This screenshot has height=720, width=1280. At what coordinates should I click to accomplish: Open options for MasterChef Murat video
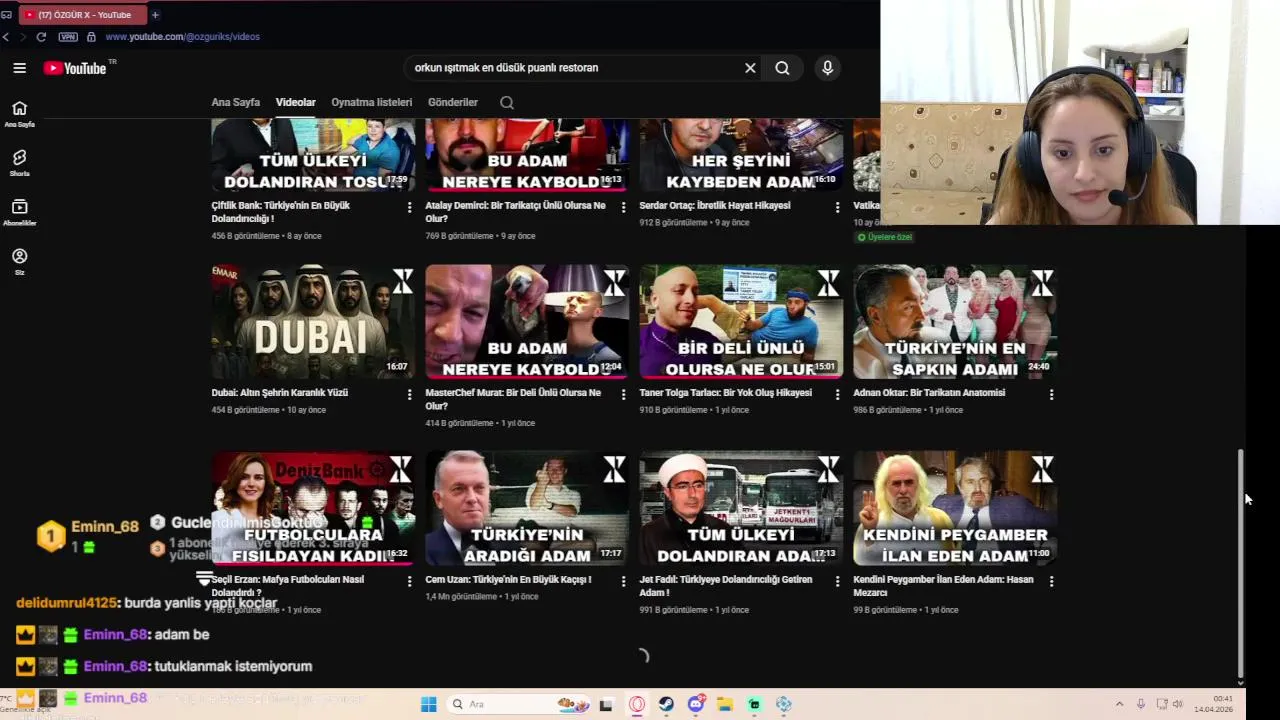pyautogui.click(x=623, y=395)
